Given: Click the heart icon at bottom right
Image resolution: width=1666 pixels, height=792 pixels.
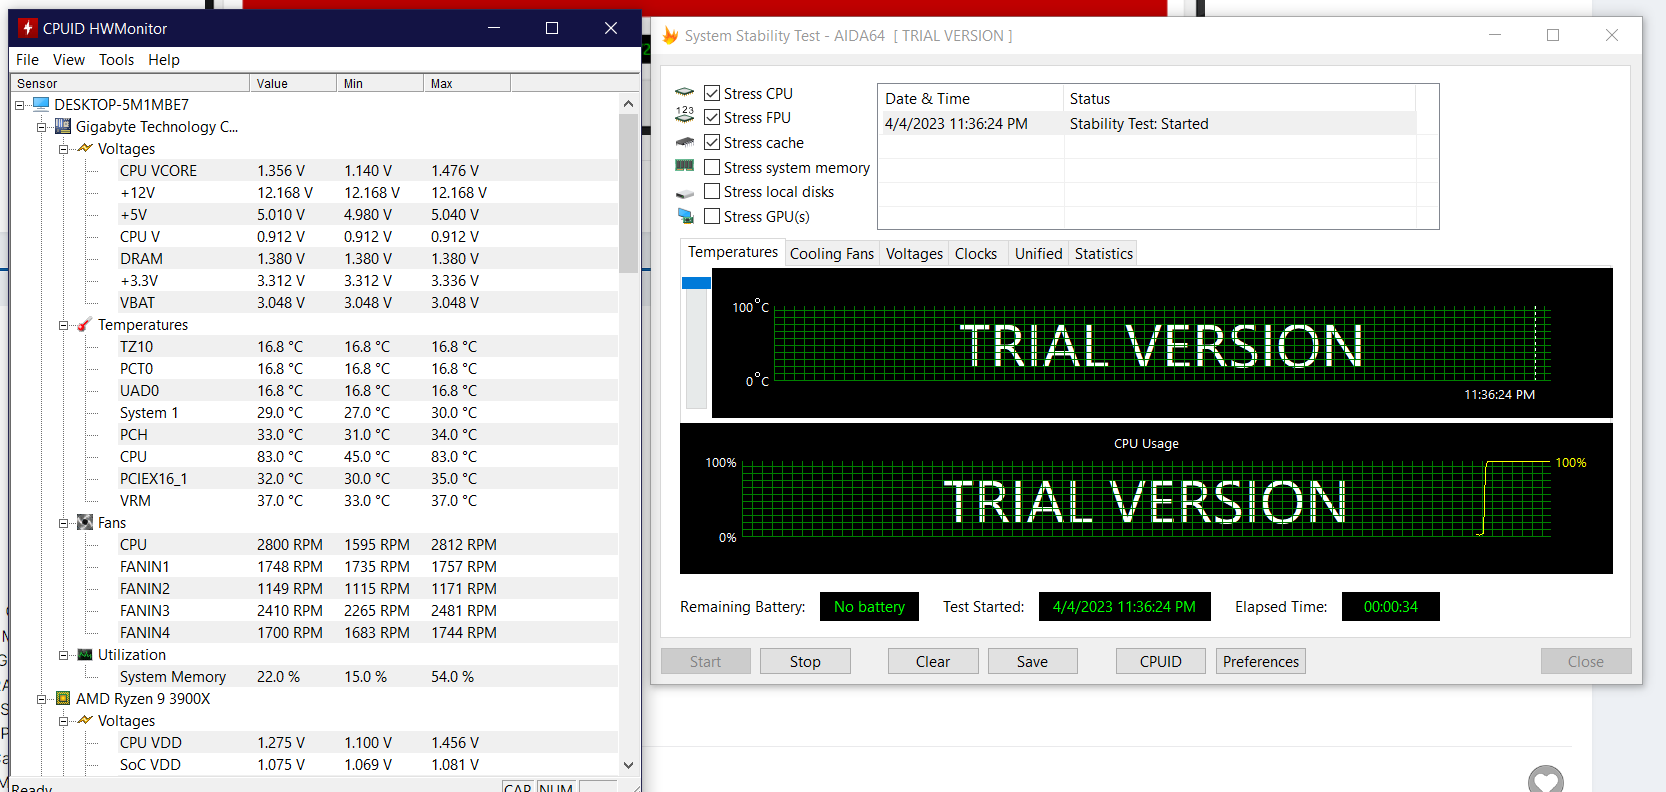Looking at the screenshot, I should (x=1546, y=779).
